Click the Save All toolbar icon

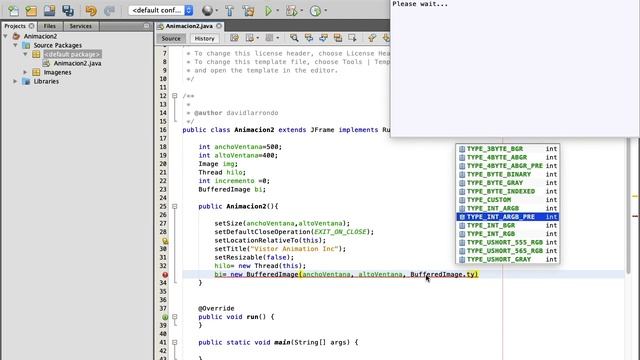point(68,11)
